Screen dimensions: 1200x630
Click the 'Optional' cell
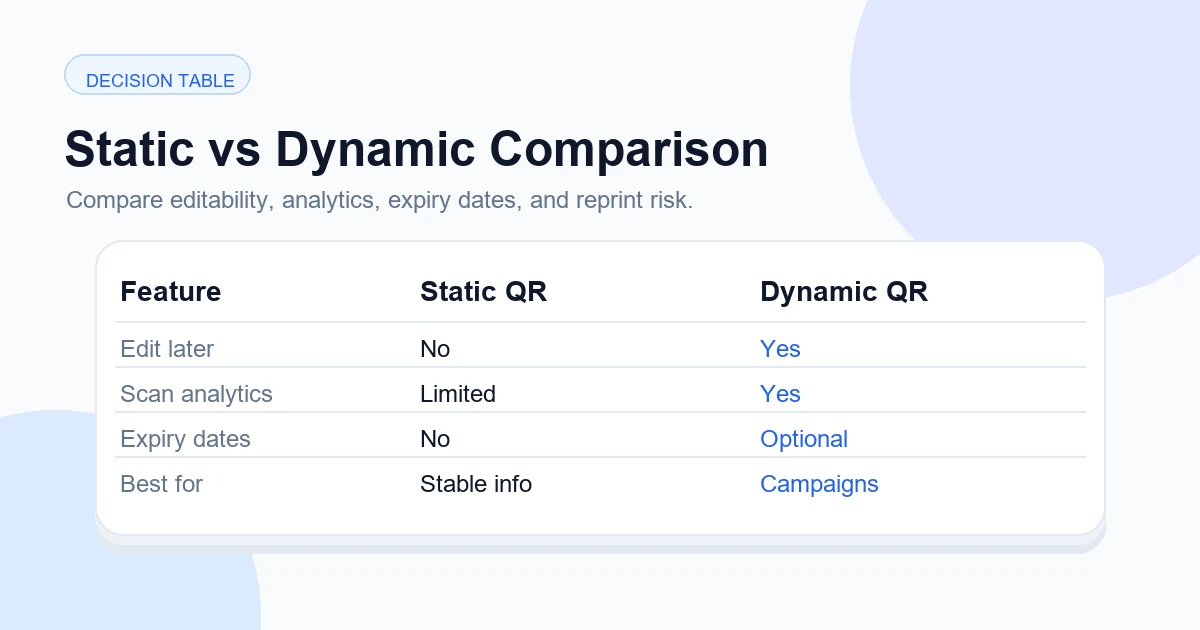804,439
